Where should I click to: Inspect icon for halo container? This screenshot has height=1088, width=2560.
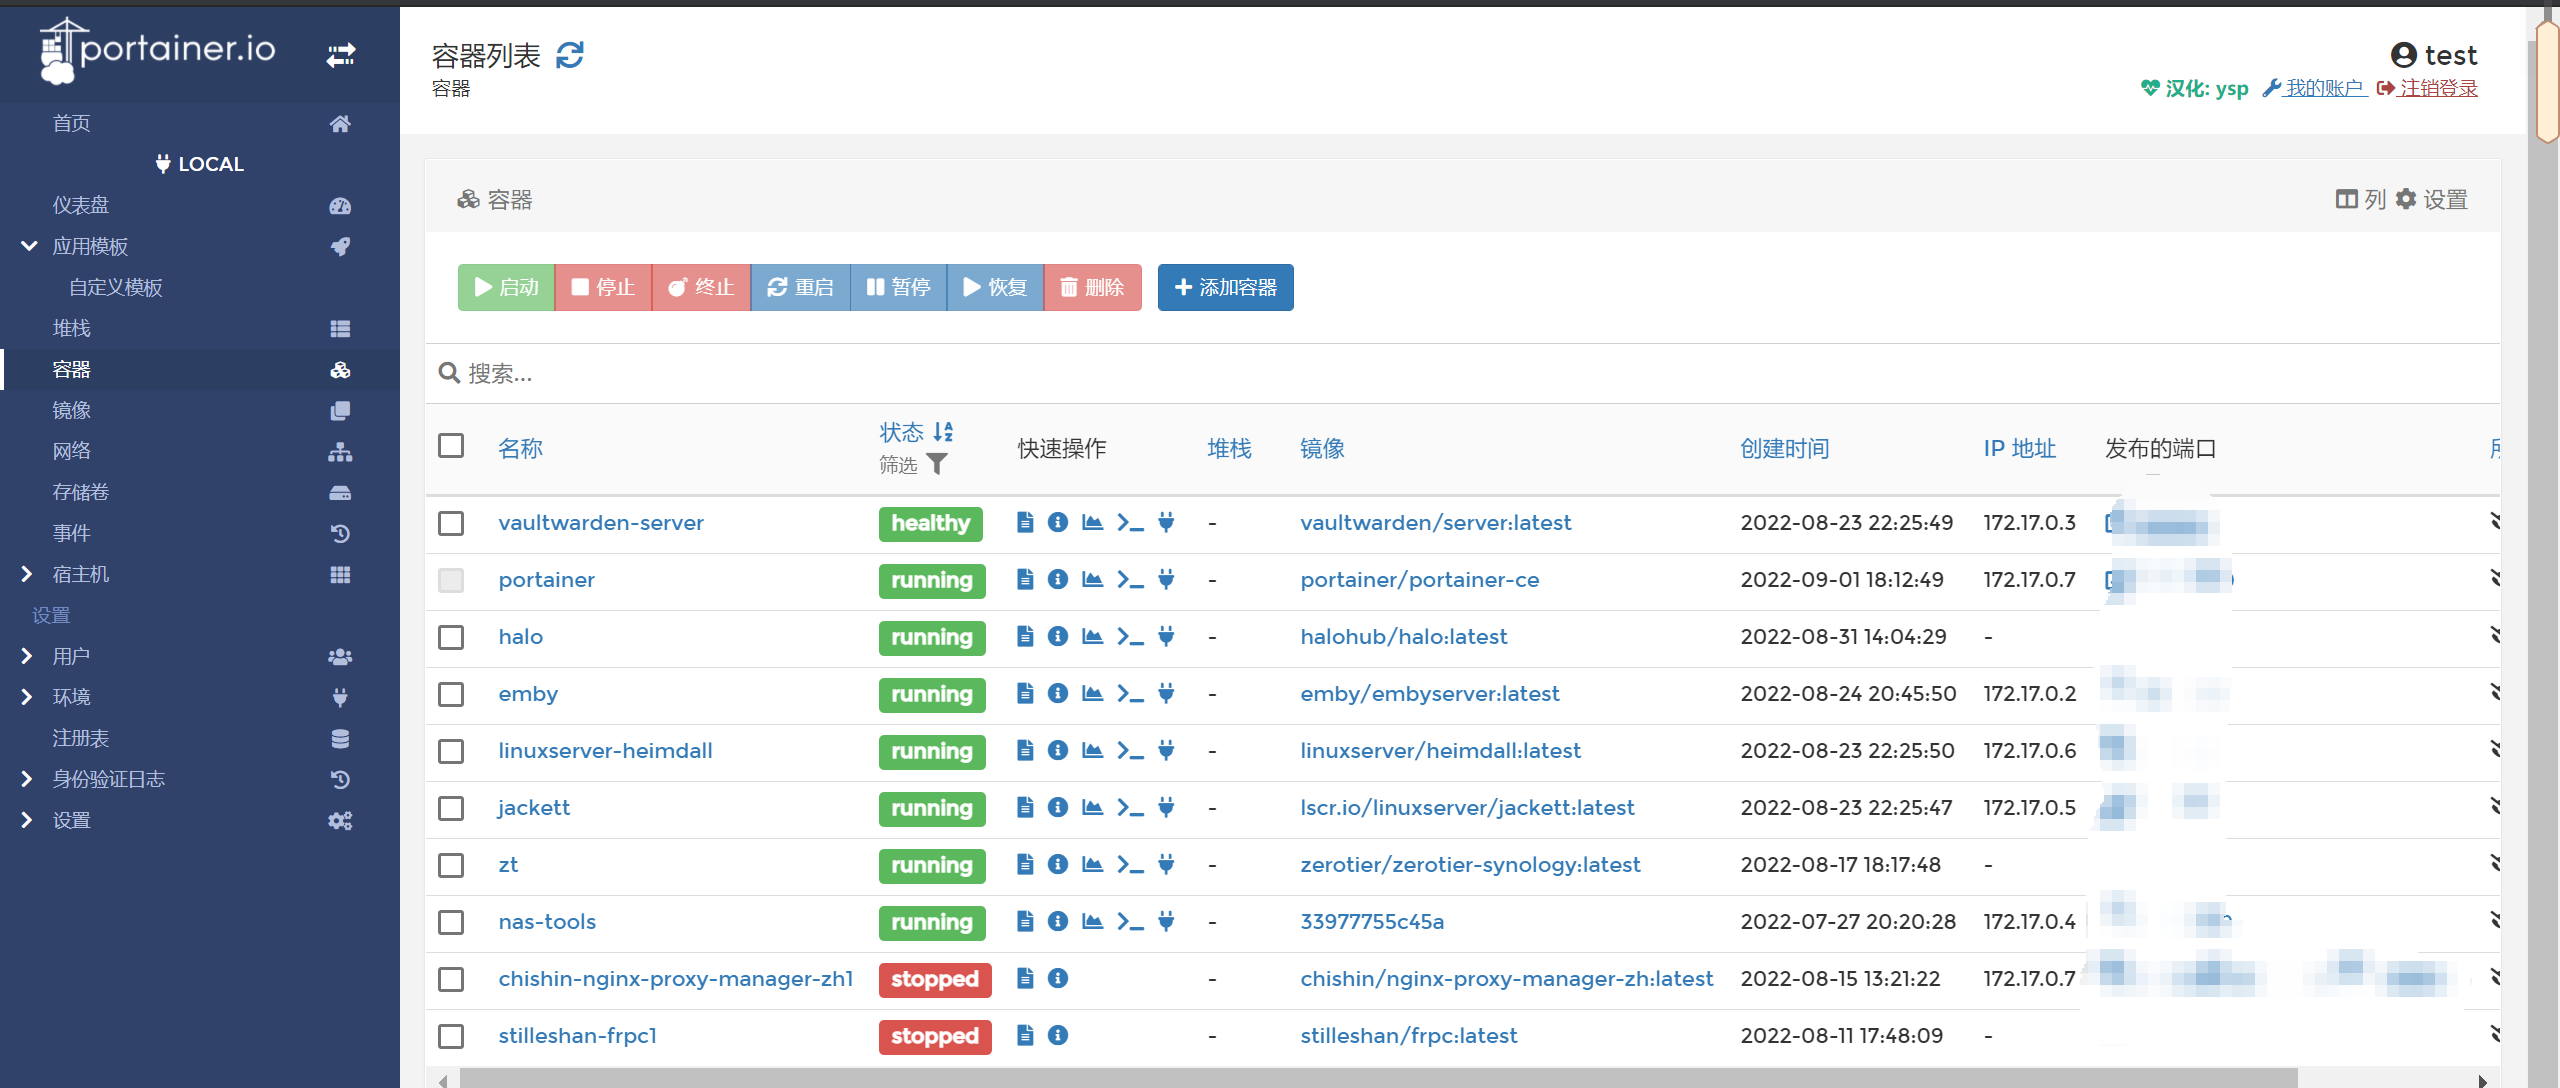[x=1057, y=636]
